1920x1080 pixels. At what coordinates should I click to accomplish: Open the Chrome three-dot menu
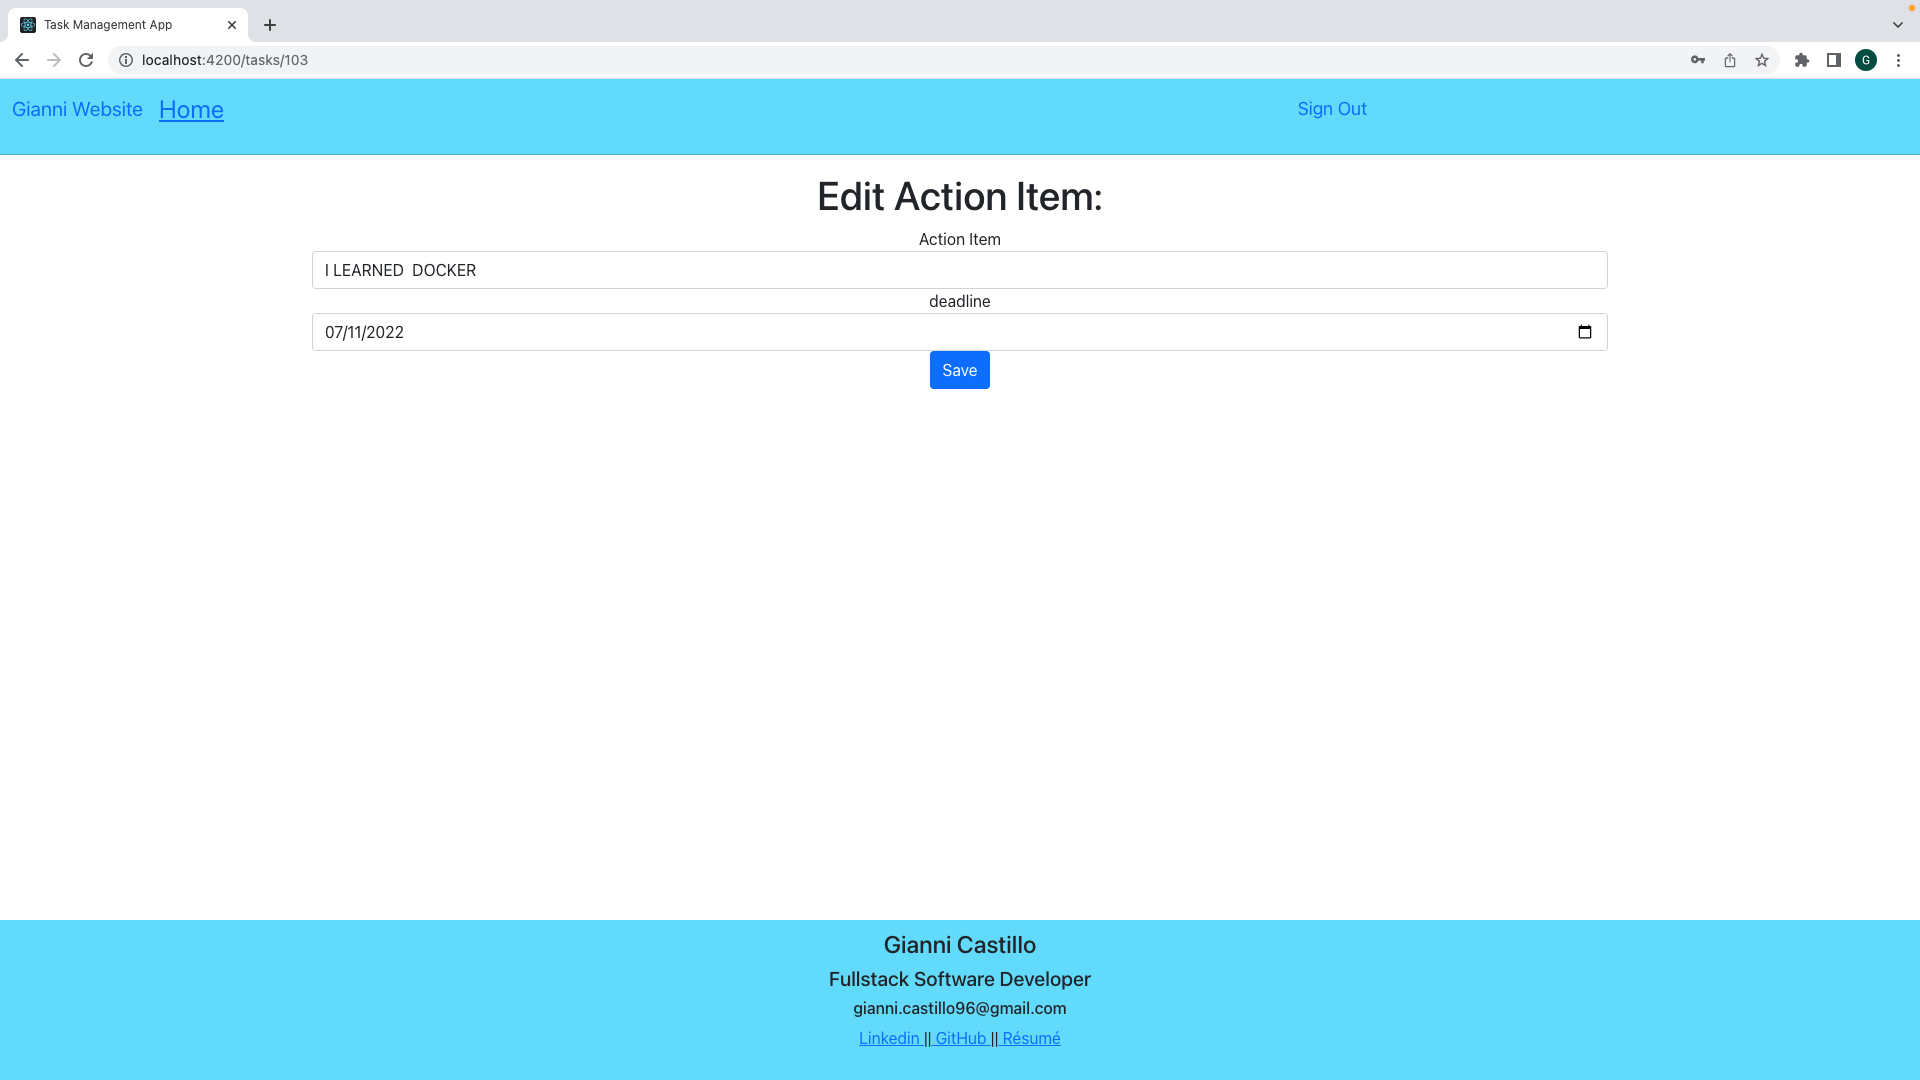tap(1899, 60)
